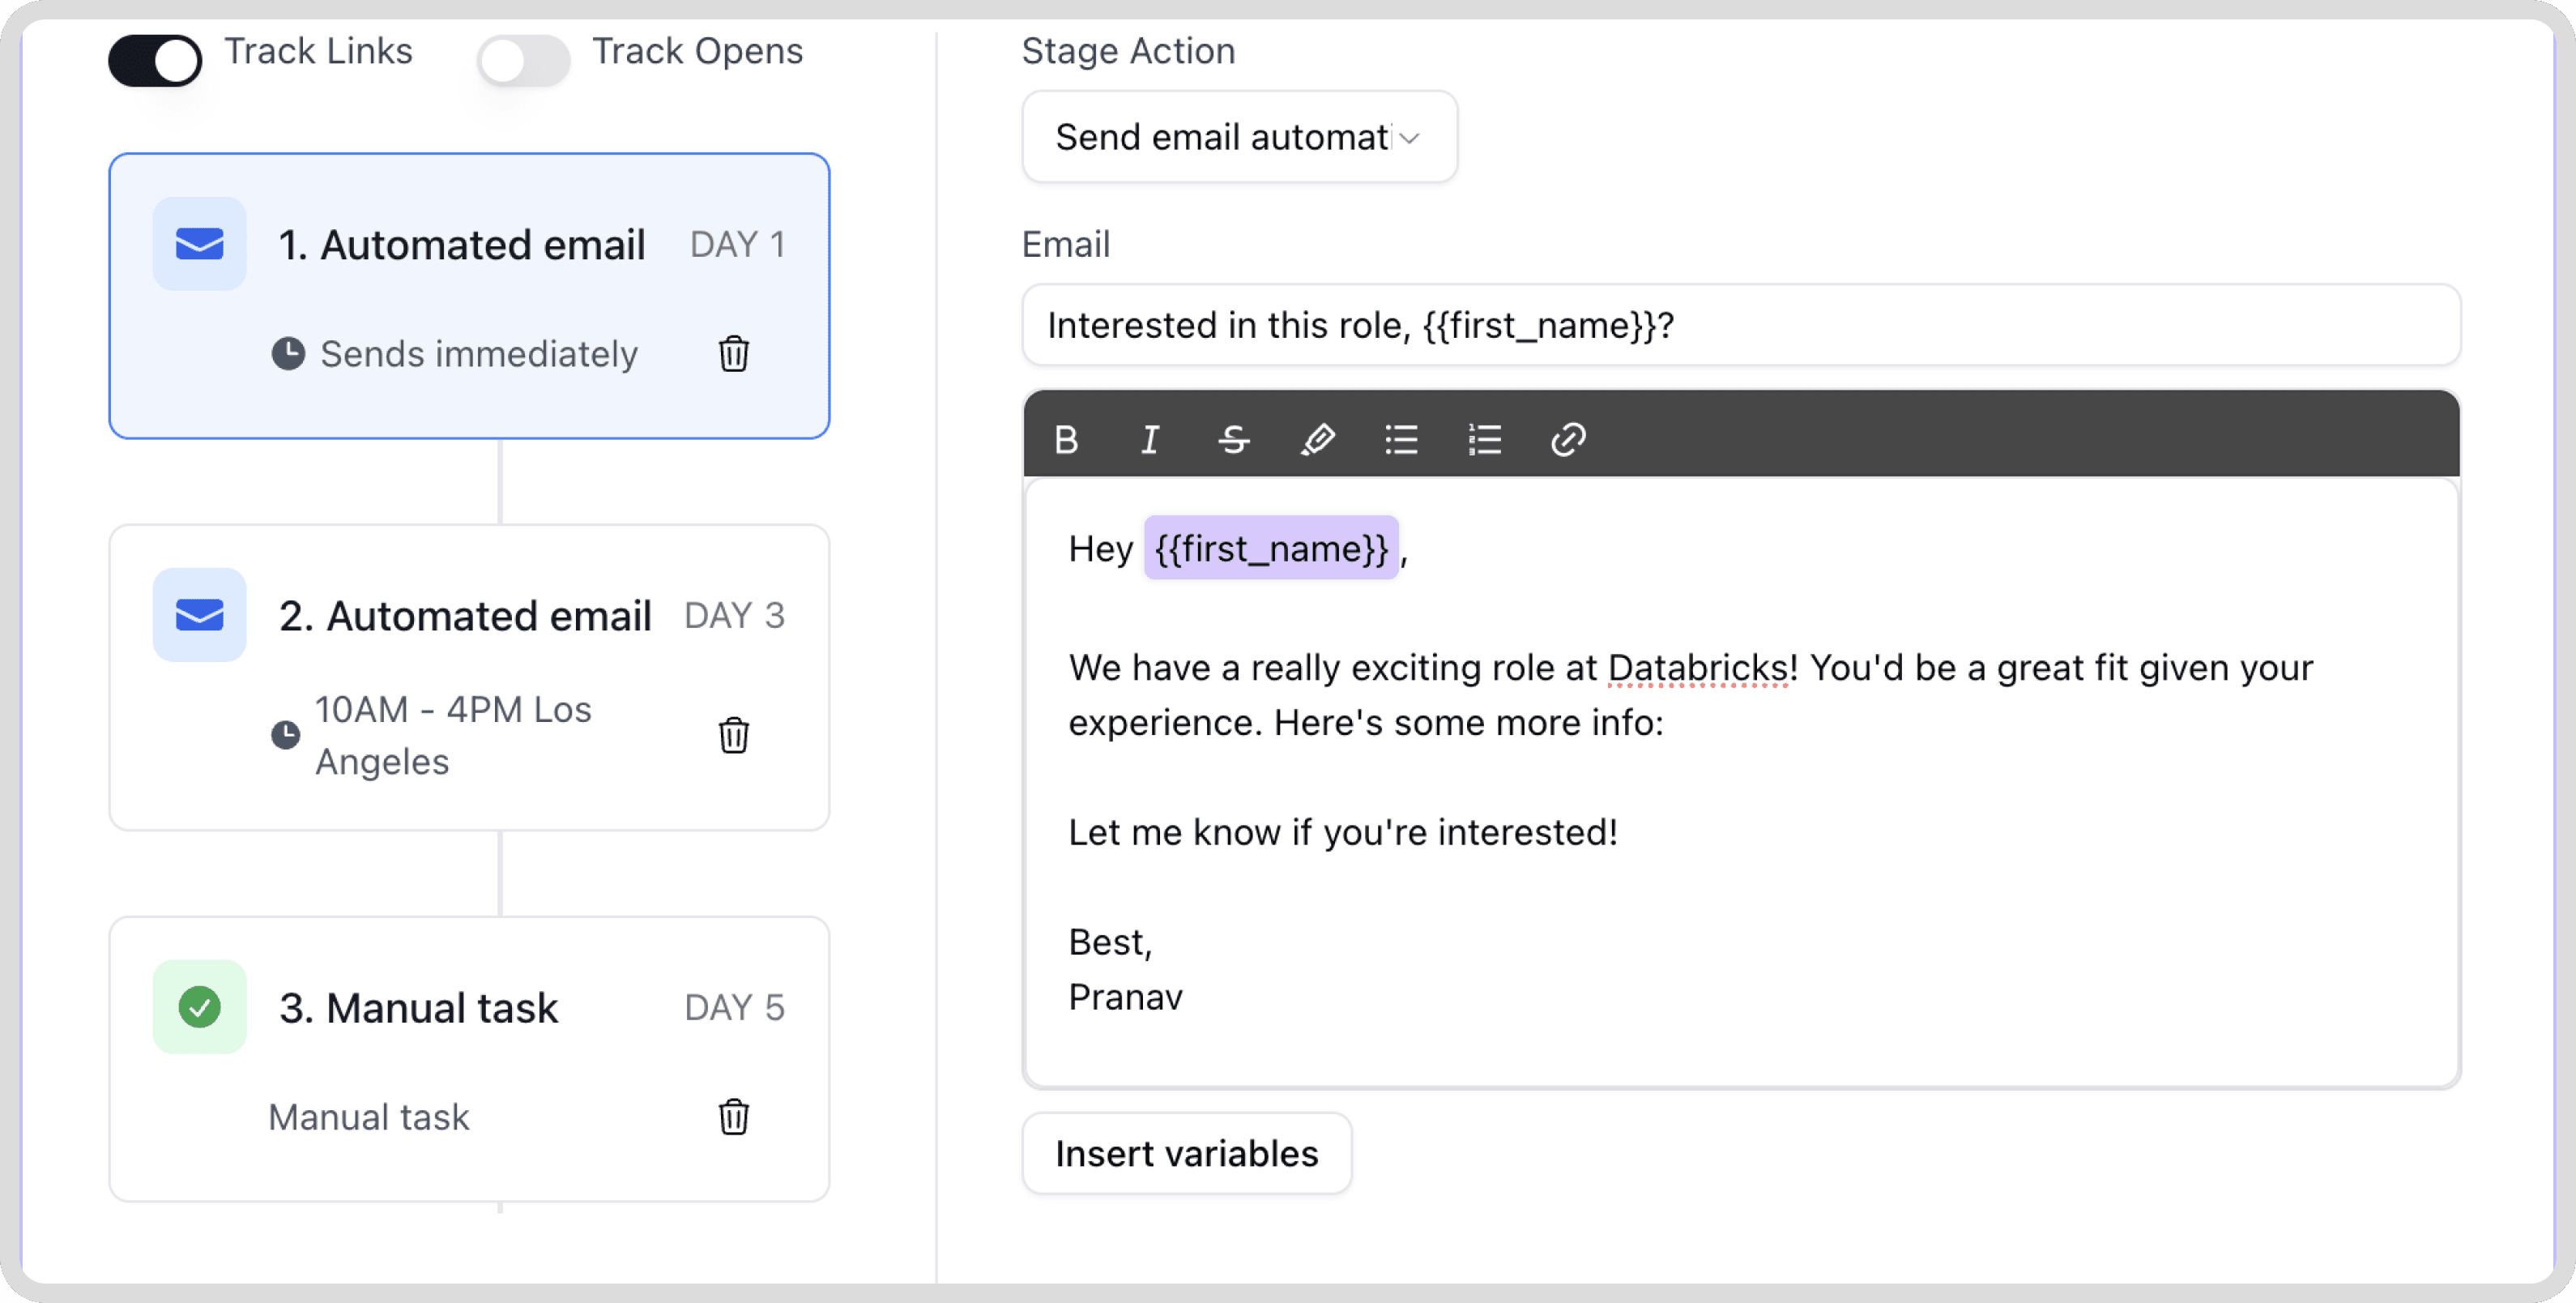The width and height of the screenshot is (2576, 1303).
Task: Delete the step 1 Automated email stage
Action: (x=733, y=354)
